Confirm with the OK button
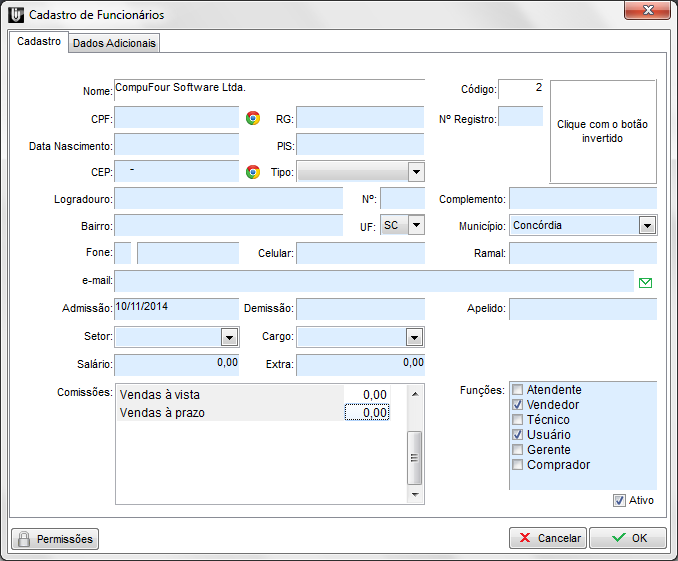678x561 pixels. 627,538
